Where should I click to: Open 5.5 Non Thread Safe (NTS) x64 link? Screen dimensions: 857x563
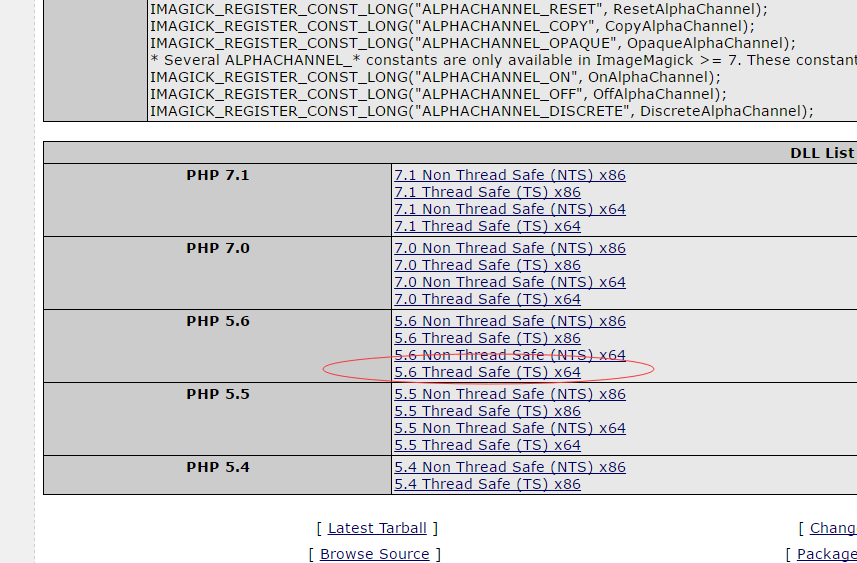click(510, 428)
